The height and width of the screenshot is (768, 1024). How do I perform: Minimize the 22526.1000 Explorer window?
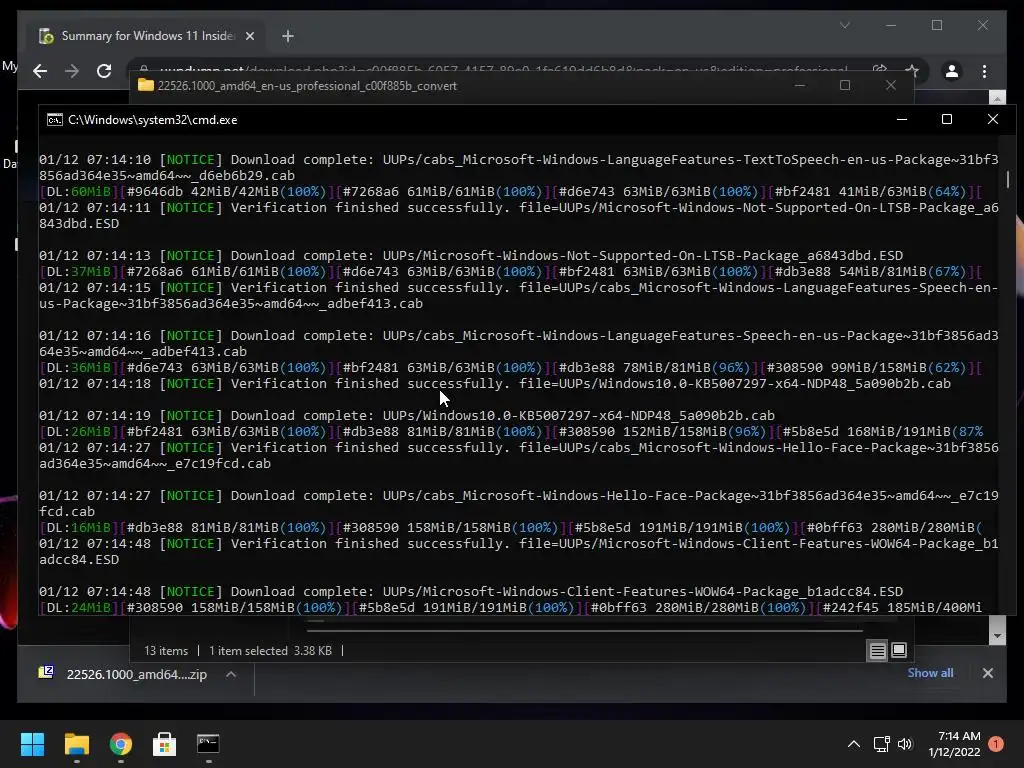[799, 86]
